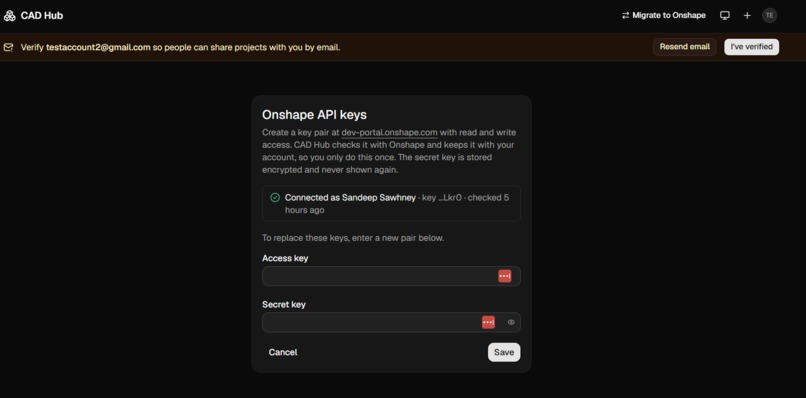Image resolution: width=806 pixels, height=398 pixels.
Task: Click the testaccount2@gmail.com email text
Action: 98,47
